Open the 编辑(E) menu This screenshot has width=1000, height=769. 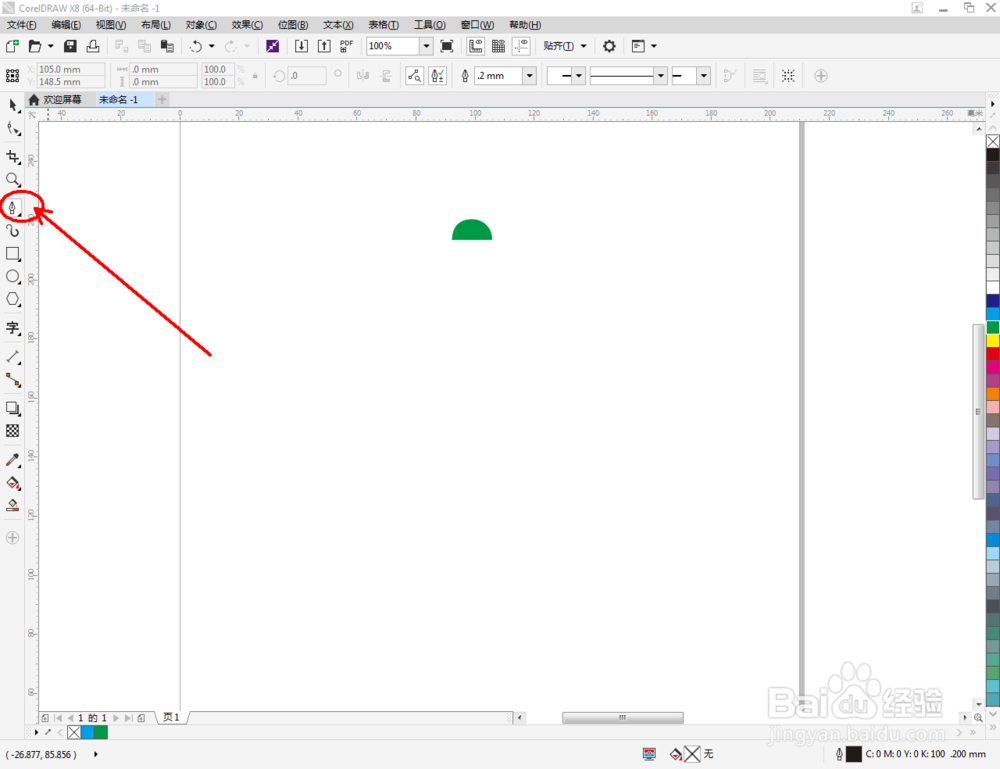[66, 25]
